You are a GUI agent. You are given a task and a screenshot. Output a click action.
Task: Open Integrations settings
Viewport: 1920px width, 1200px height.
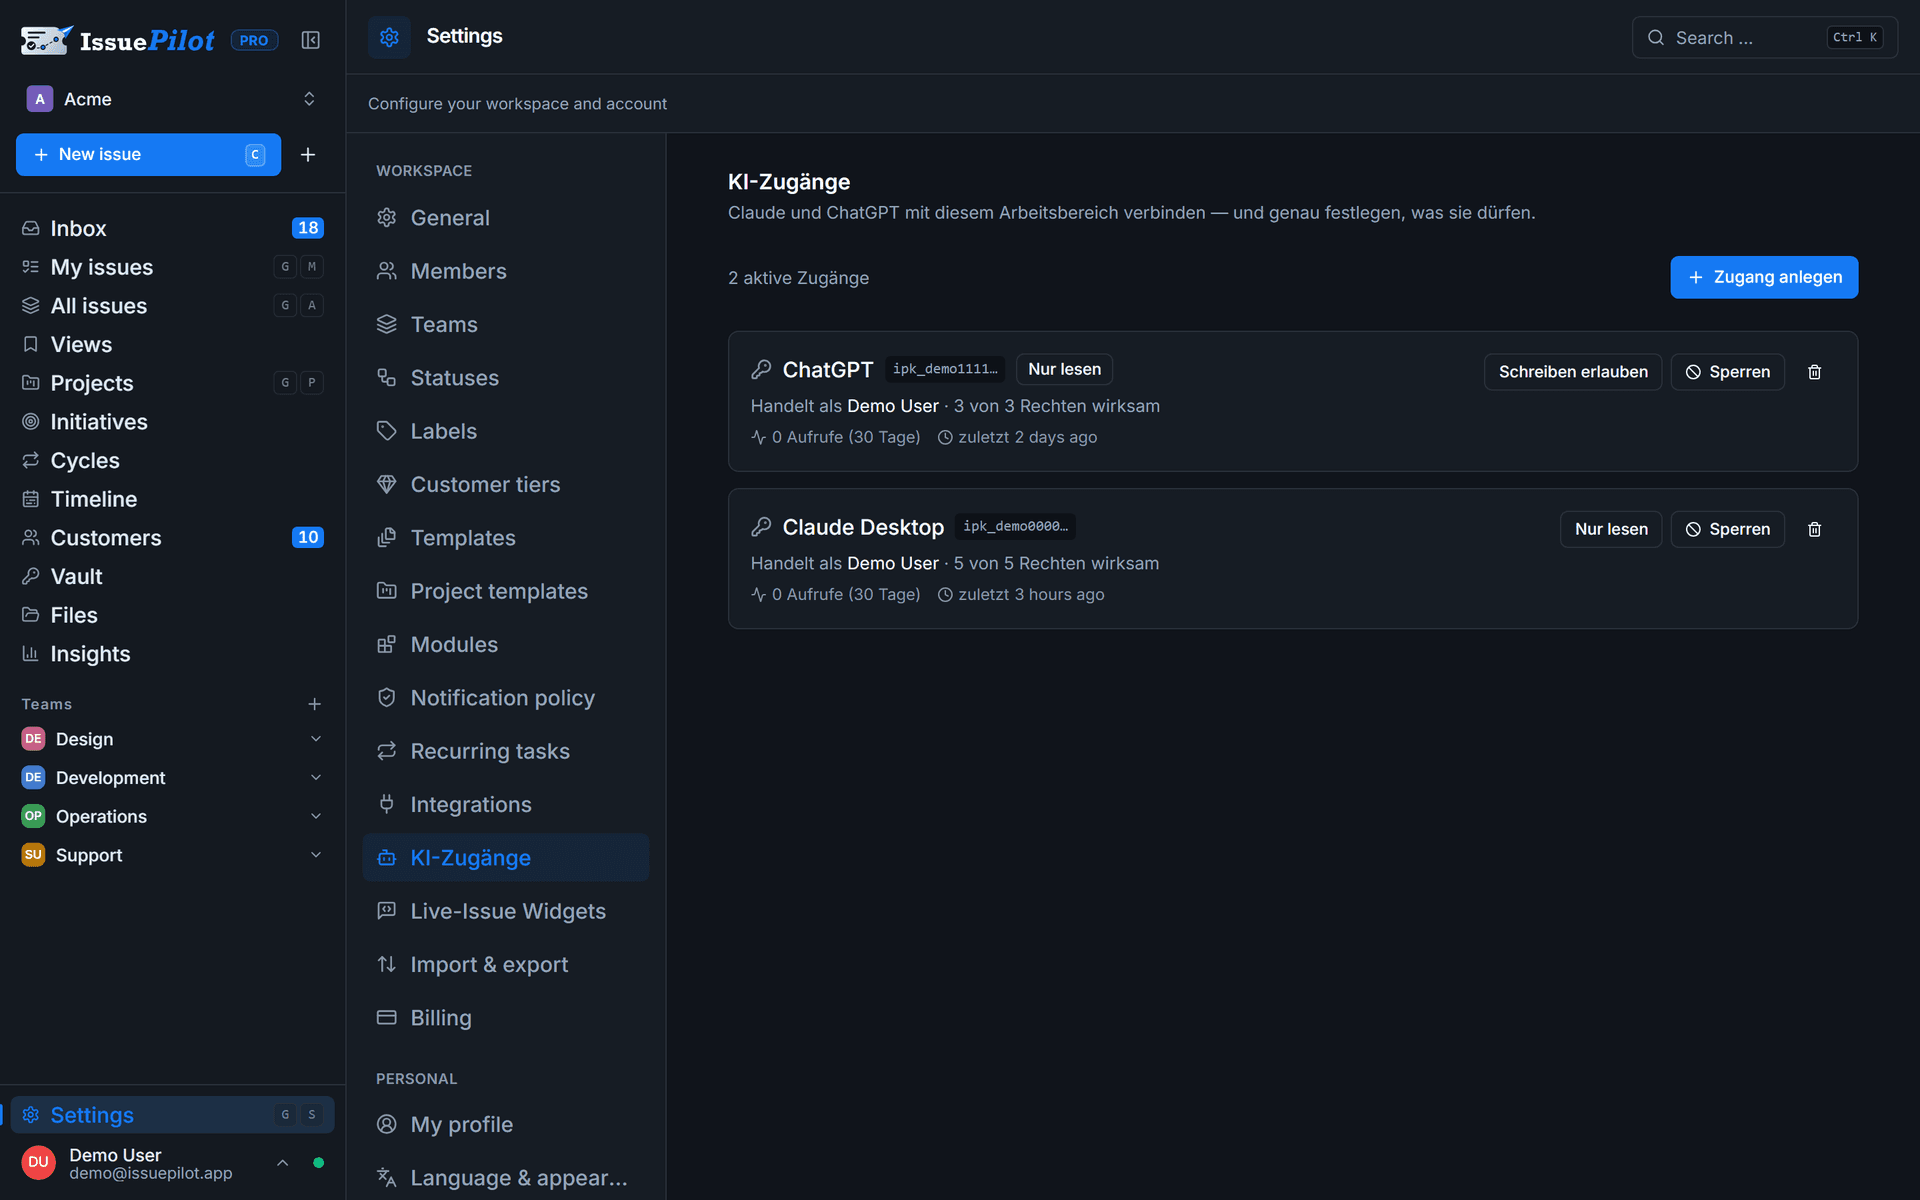pyautogui.click(x=506, y=804)
